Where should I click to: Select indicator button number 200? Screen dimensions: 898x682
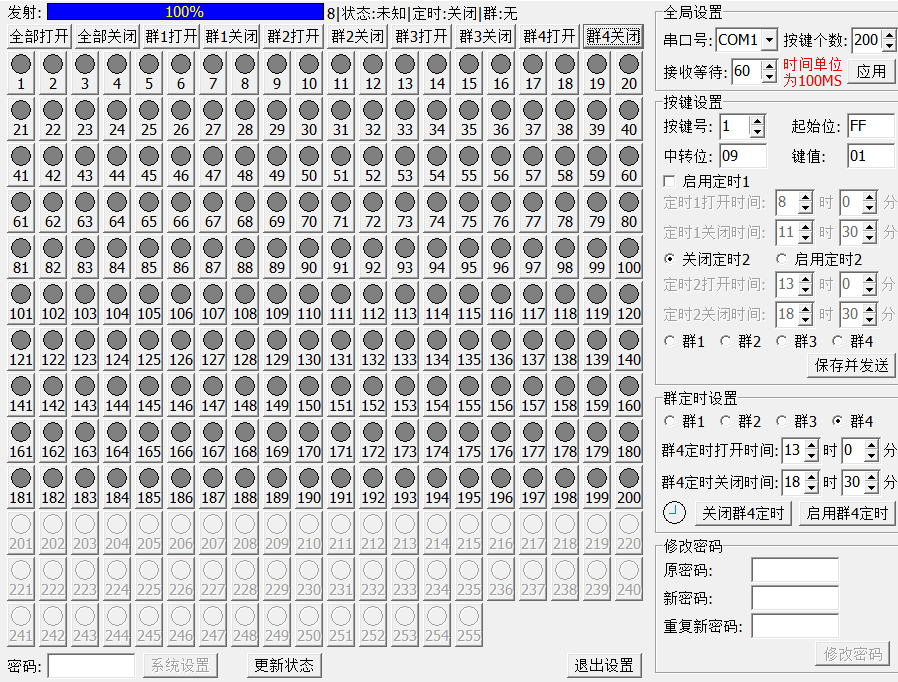point(629,487)
